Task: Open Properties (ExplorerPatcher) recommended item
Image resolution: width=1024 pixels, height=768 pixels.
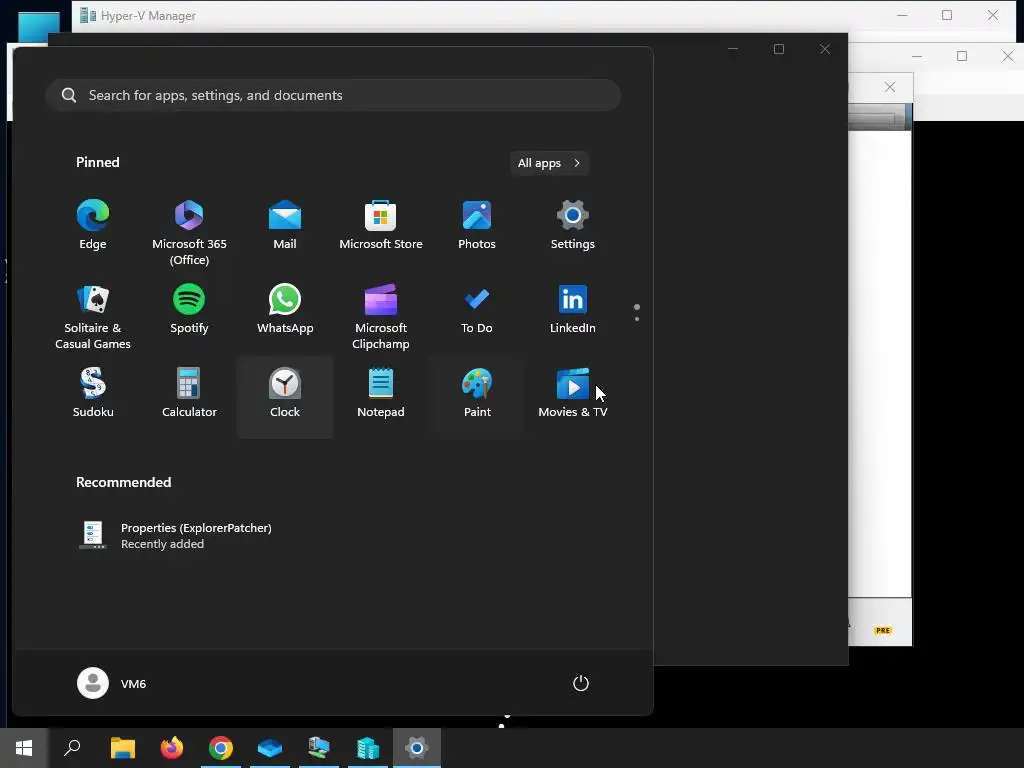Action: pyautogui.click(x=175, y=536)
